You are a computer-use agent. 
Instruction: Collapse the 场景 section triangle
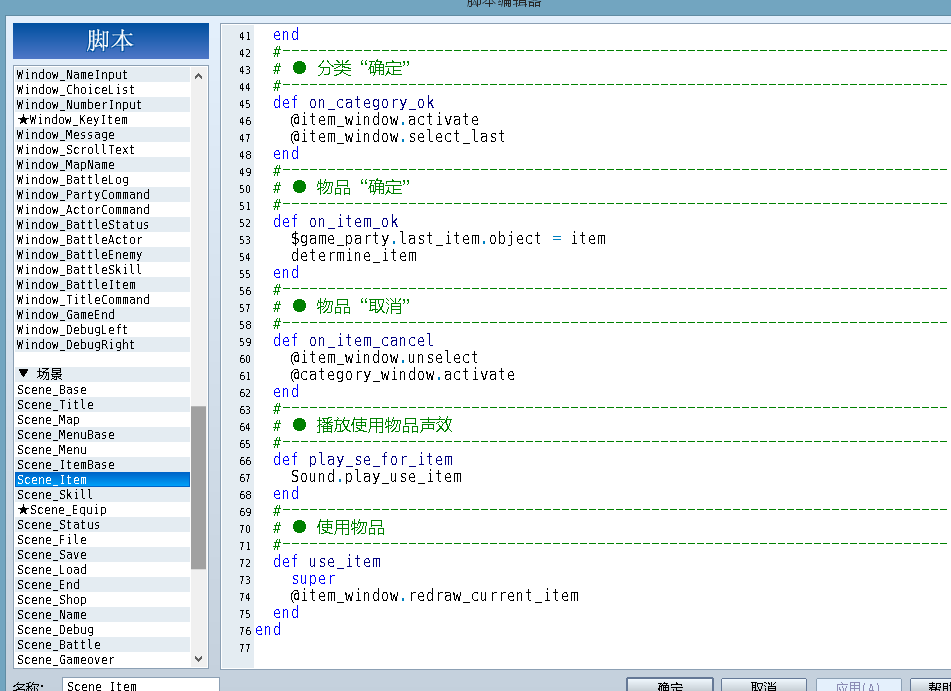tap(24, 373)
